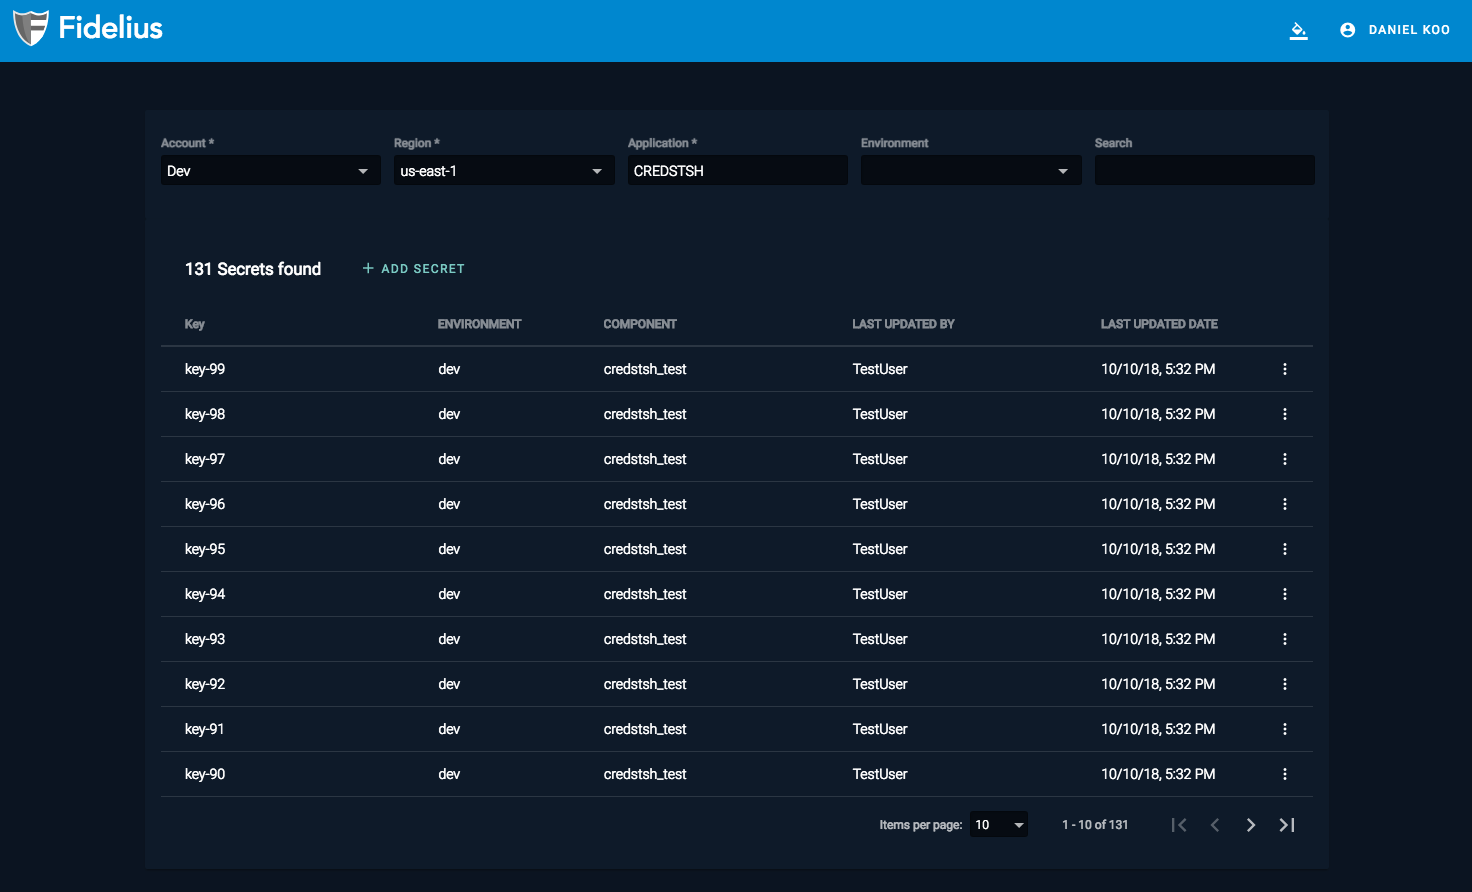Click credstsh_test in the key-90 row
Screen dimensions: 1472x892
click(645, 774)
